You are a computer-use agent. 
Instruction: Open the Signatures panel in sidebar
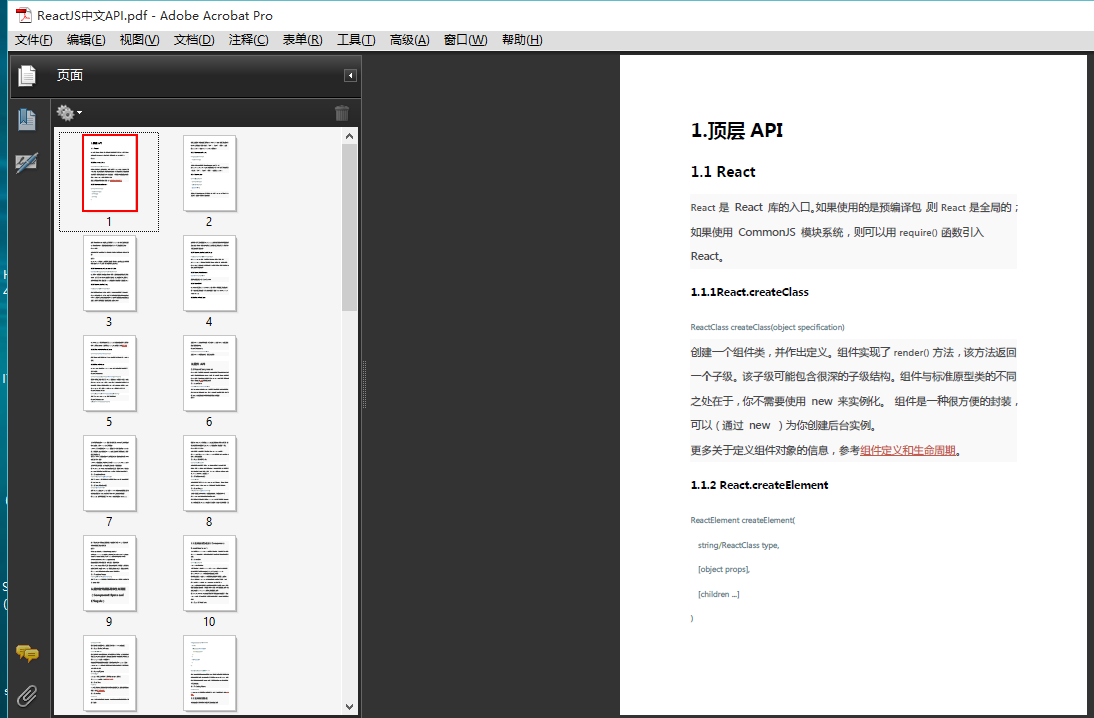click(x=27, y=164)
